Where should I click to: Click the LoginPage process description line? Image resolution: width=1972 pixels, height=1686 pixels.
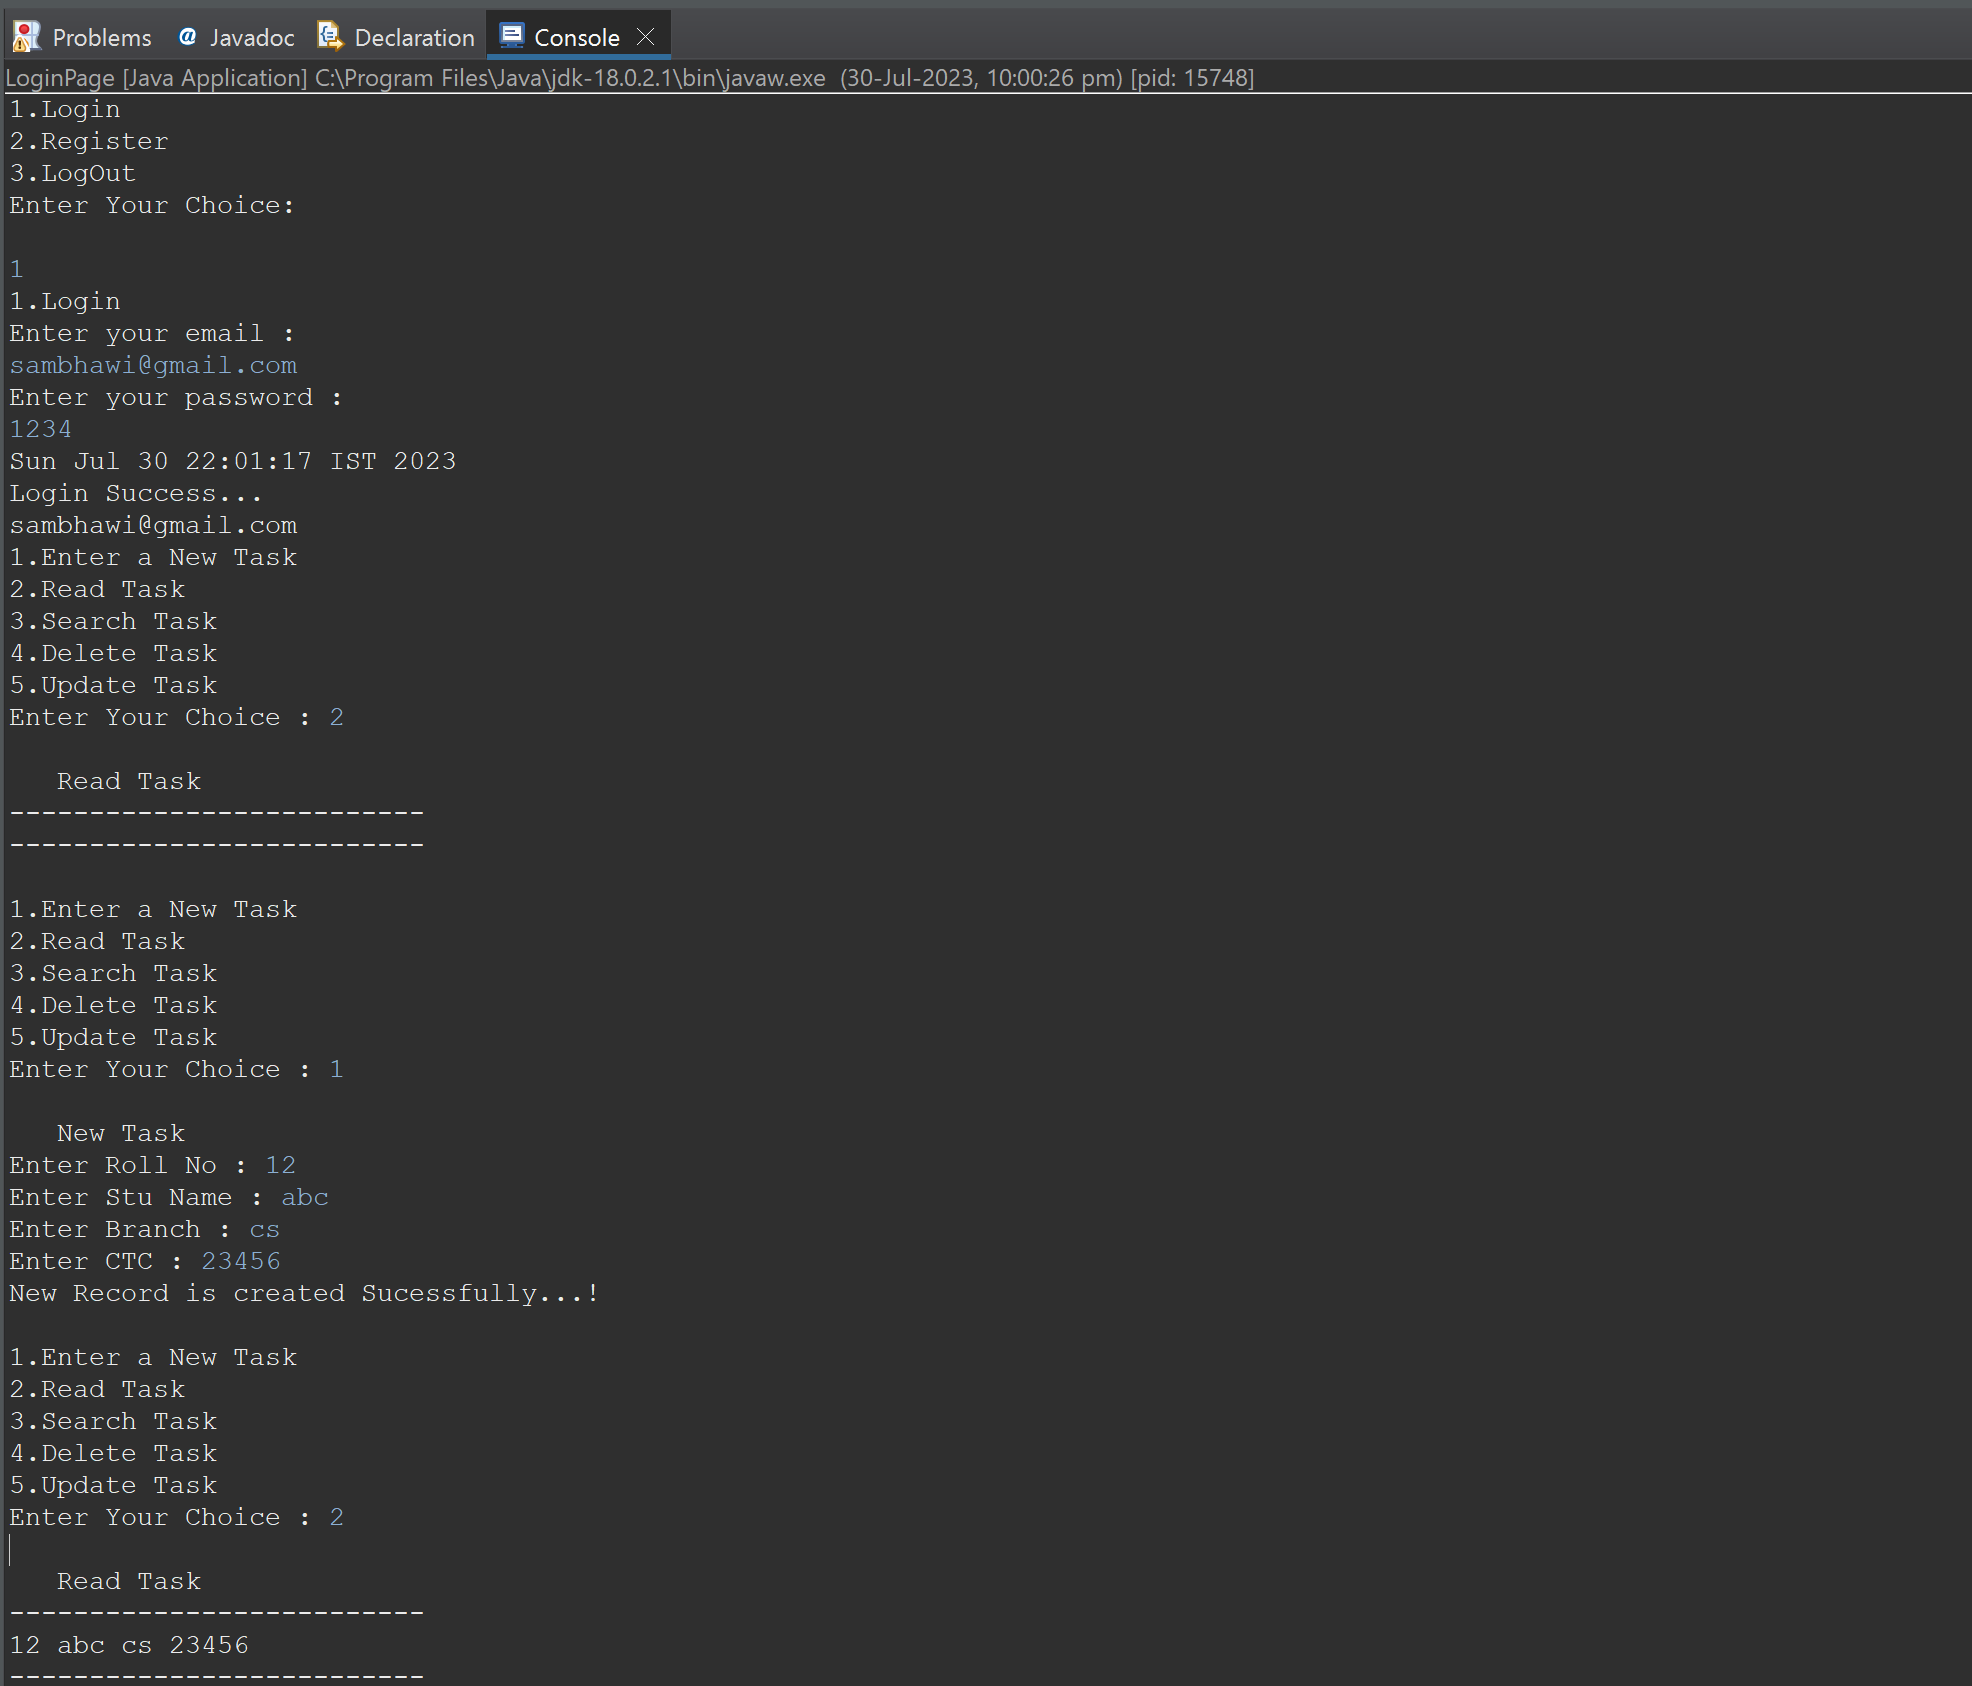point(630,78)
